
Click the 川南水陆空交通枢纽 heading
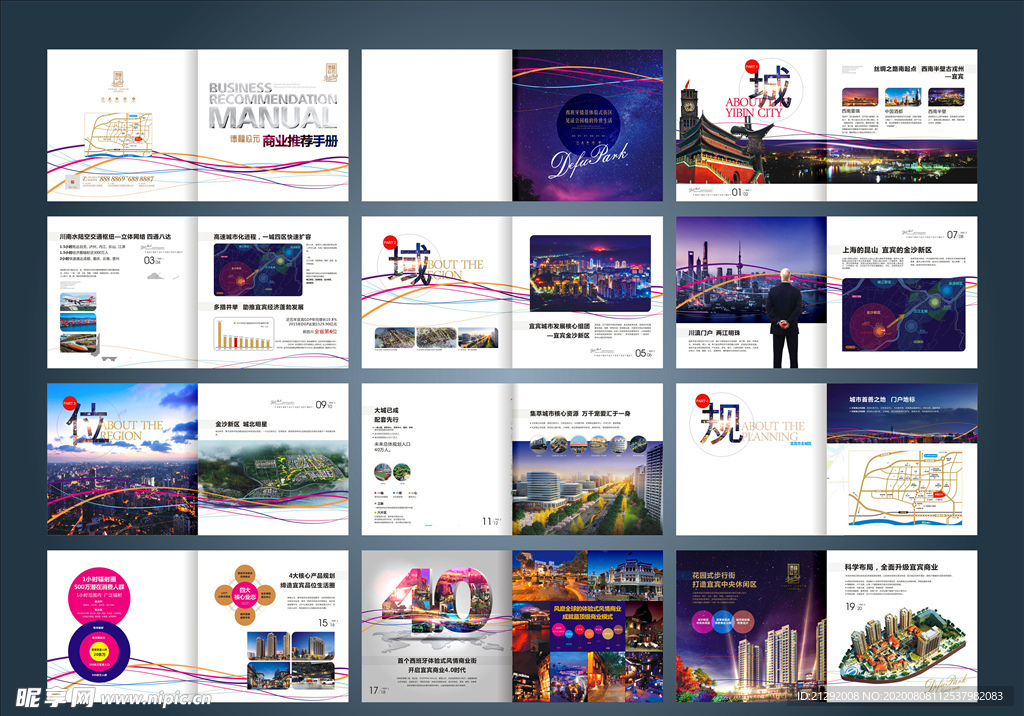click(115, 236)
